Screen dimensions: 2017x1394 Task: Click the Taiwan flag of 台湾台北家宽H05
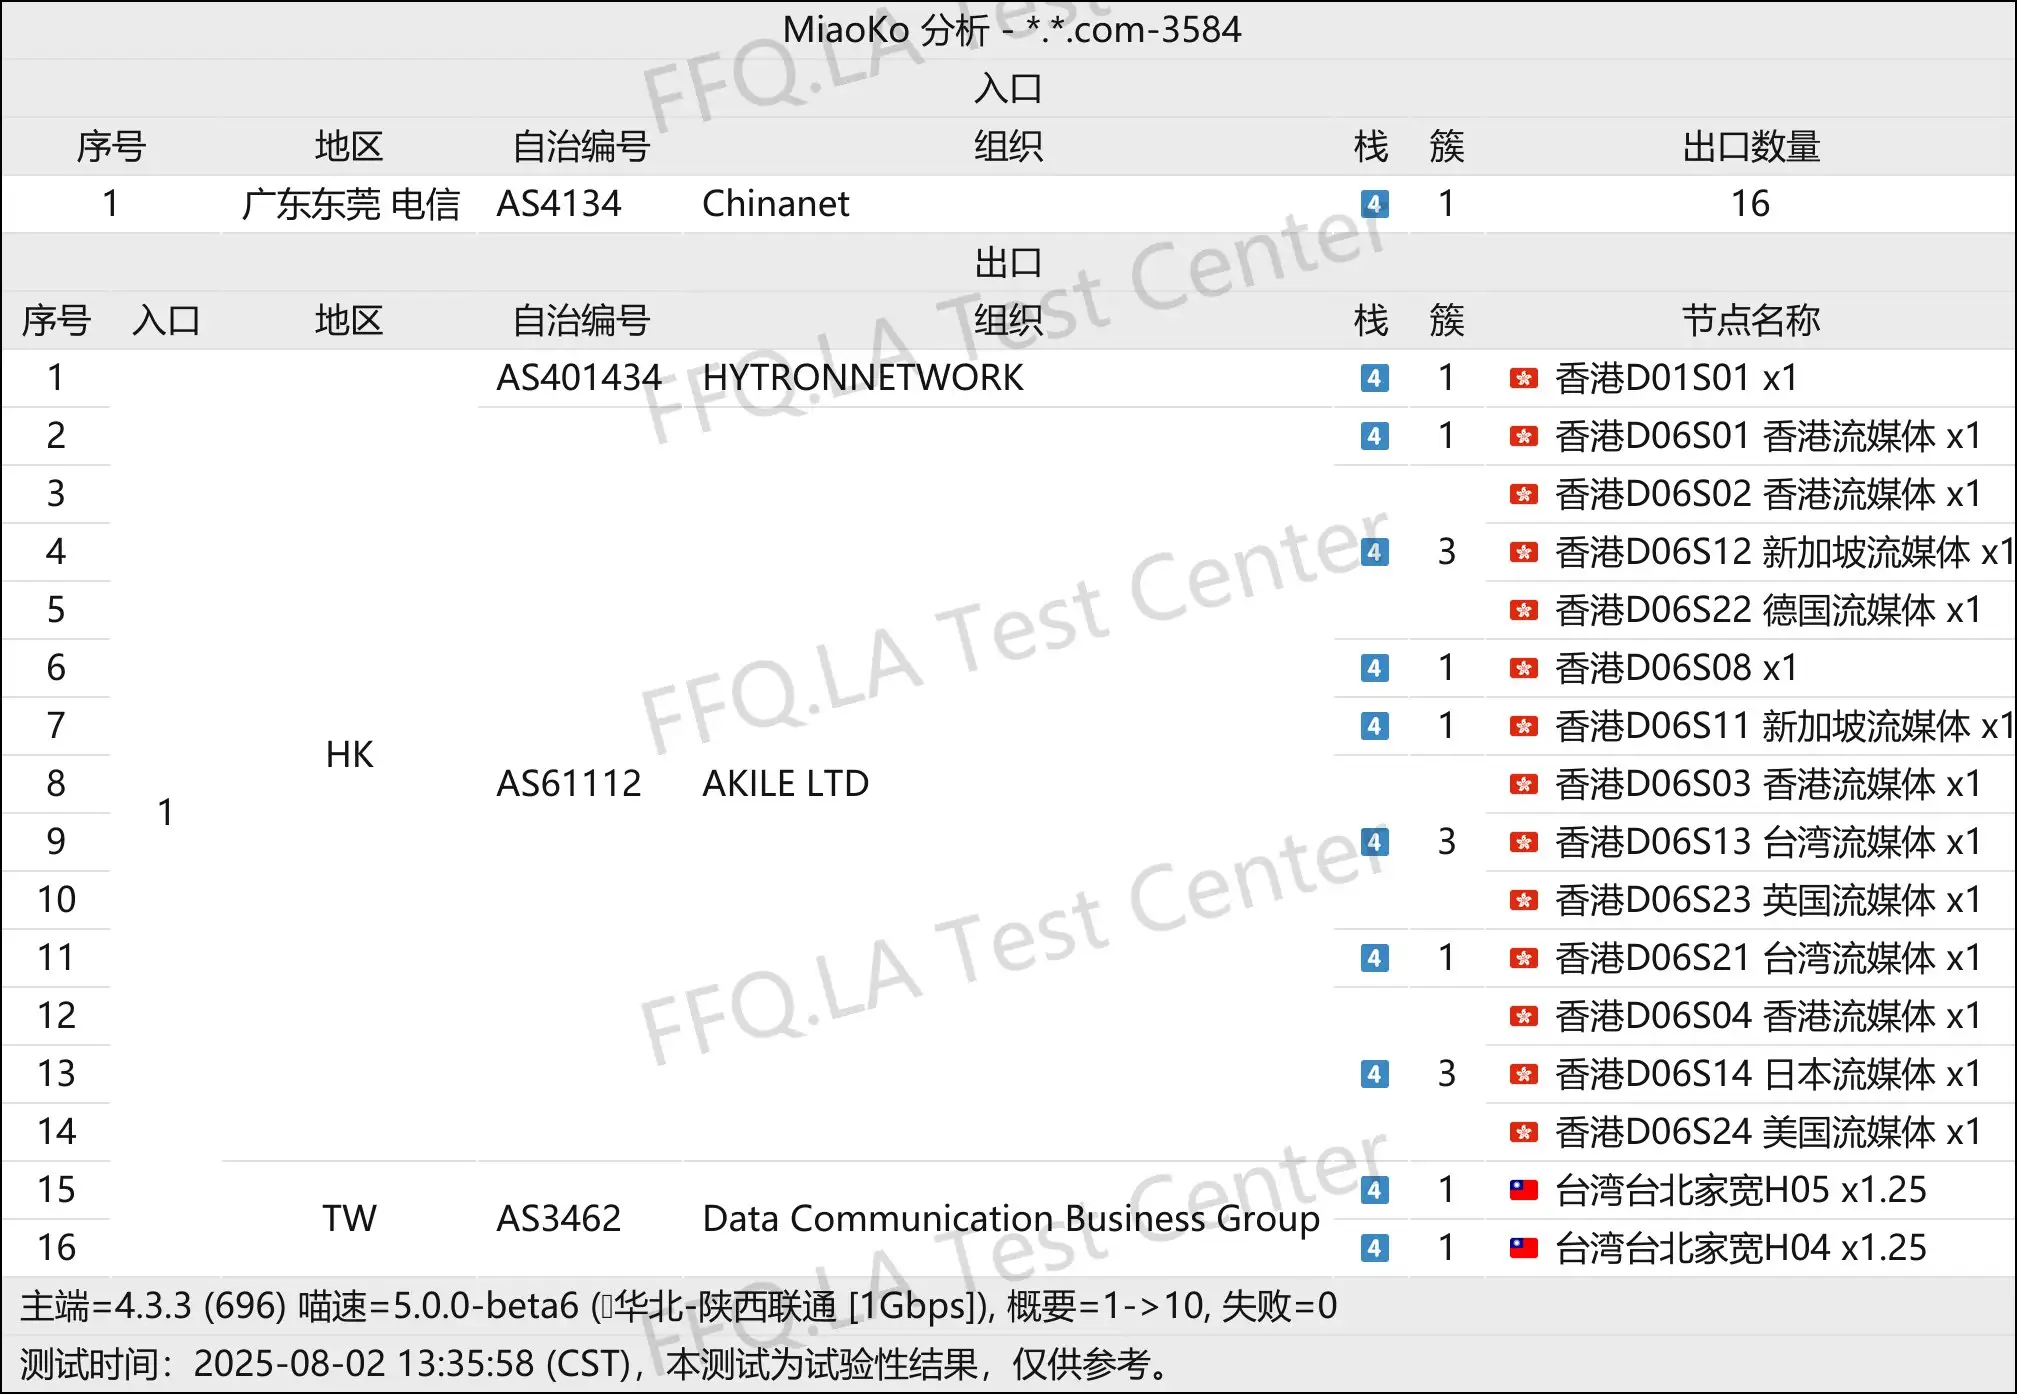click(1523, 1190)
